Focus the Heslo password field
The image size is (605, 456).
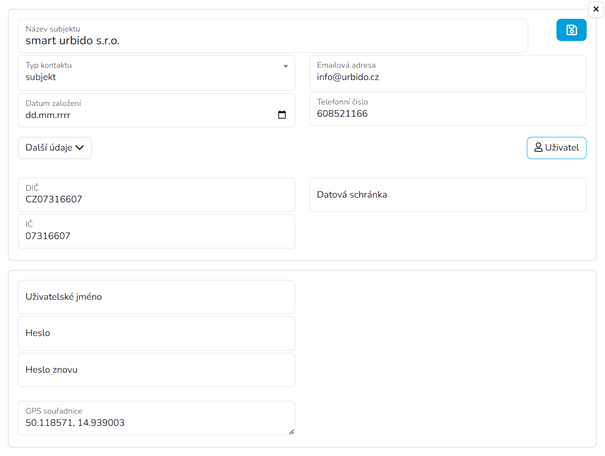click(157, 334)
